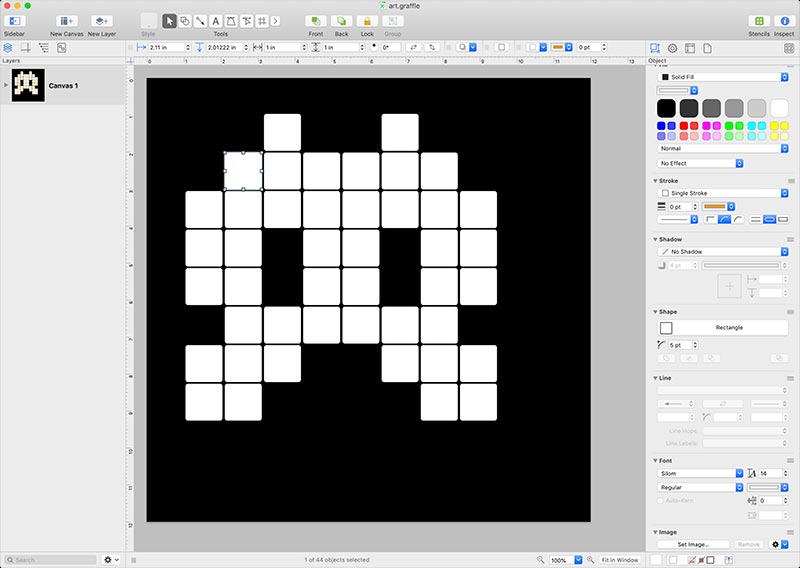Toggle the Solid Fill checkbox
The height and width of the screenshot is (568, 800).
coord(665,77)
